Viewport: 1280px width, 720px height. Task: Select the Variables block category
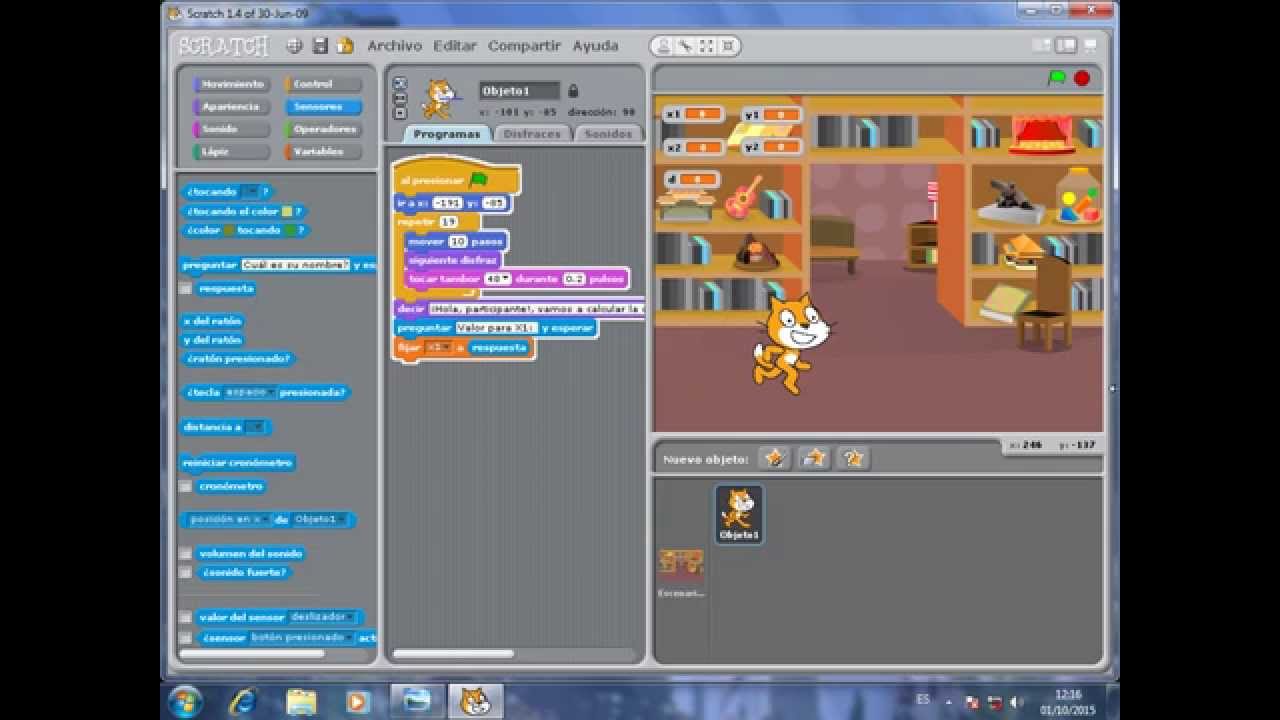point(323,152)
